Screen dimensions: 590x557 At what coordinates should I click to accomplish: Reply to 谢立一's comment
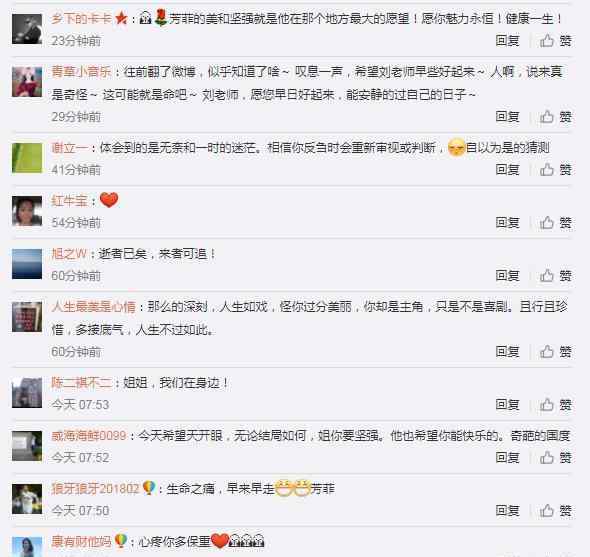[508, 170]
